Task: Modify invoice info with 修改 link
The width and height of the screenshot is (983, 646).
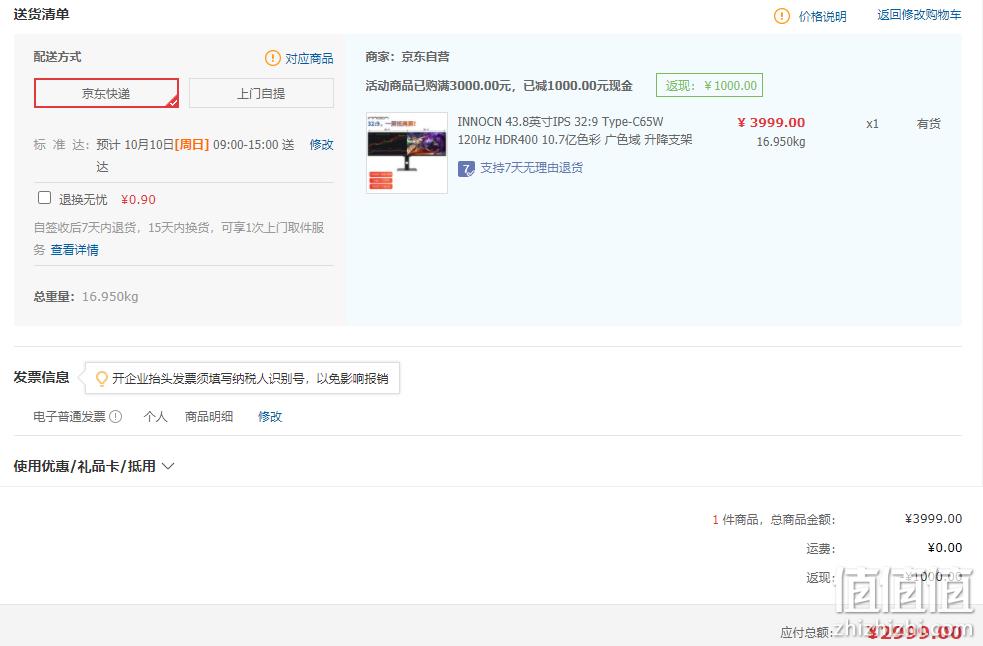Action: [x=270, y=416]
